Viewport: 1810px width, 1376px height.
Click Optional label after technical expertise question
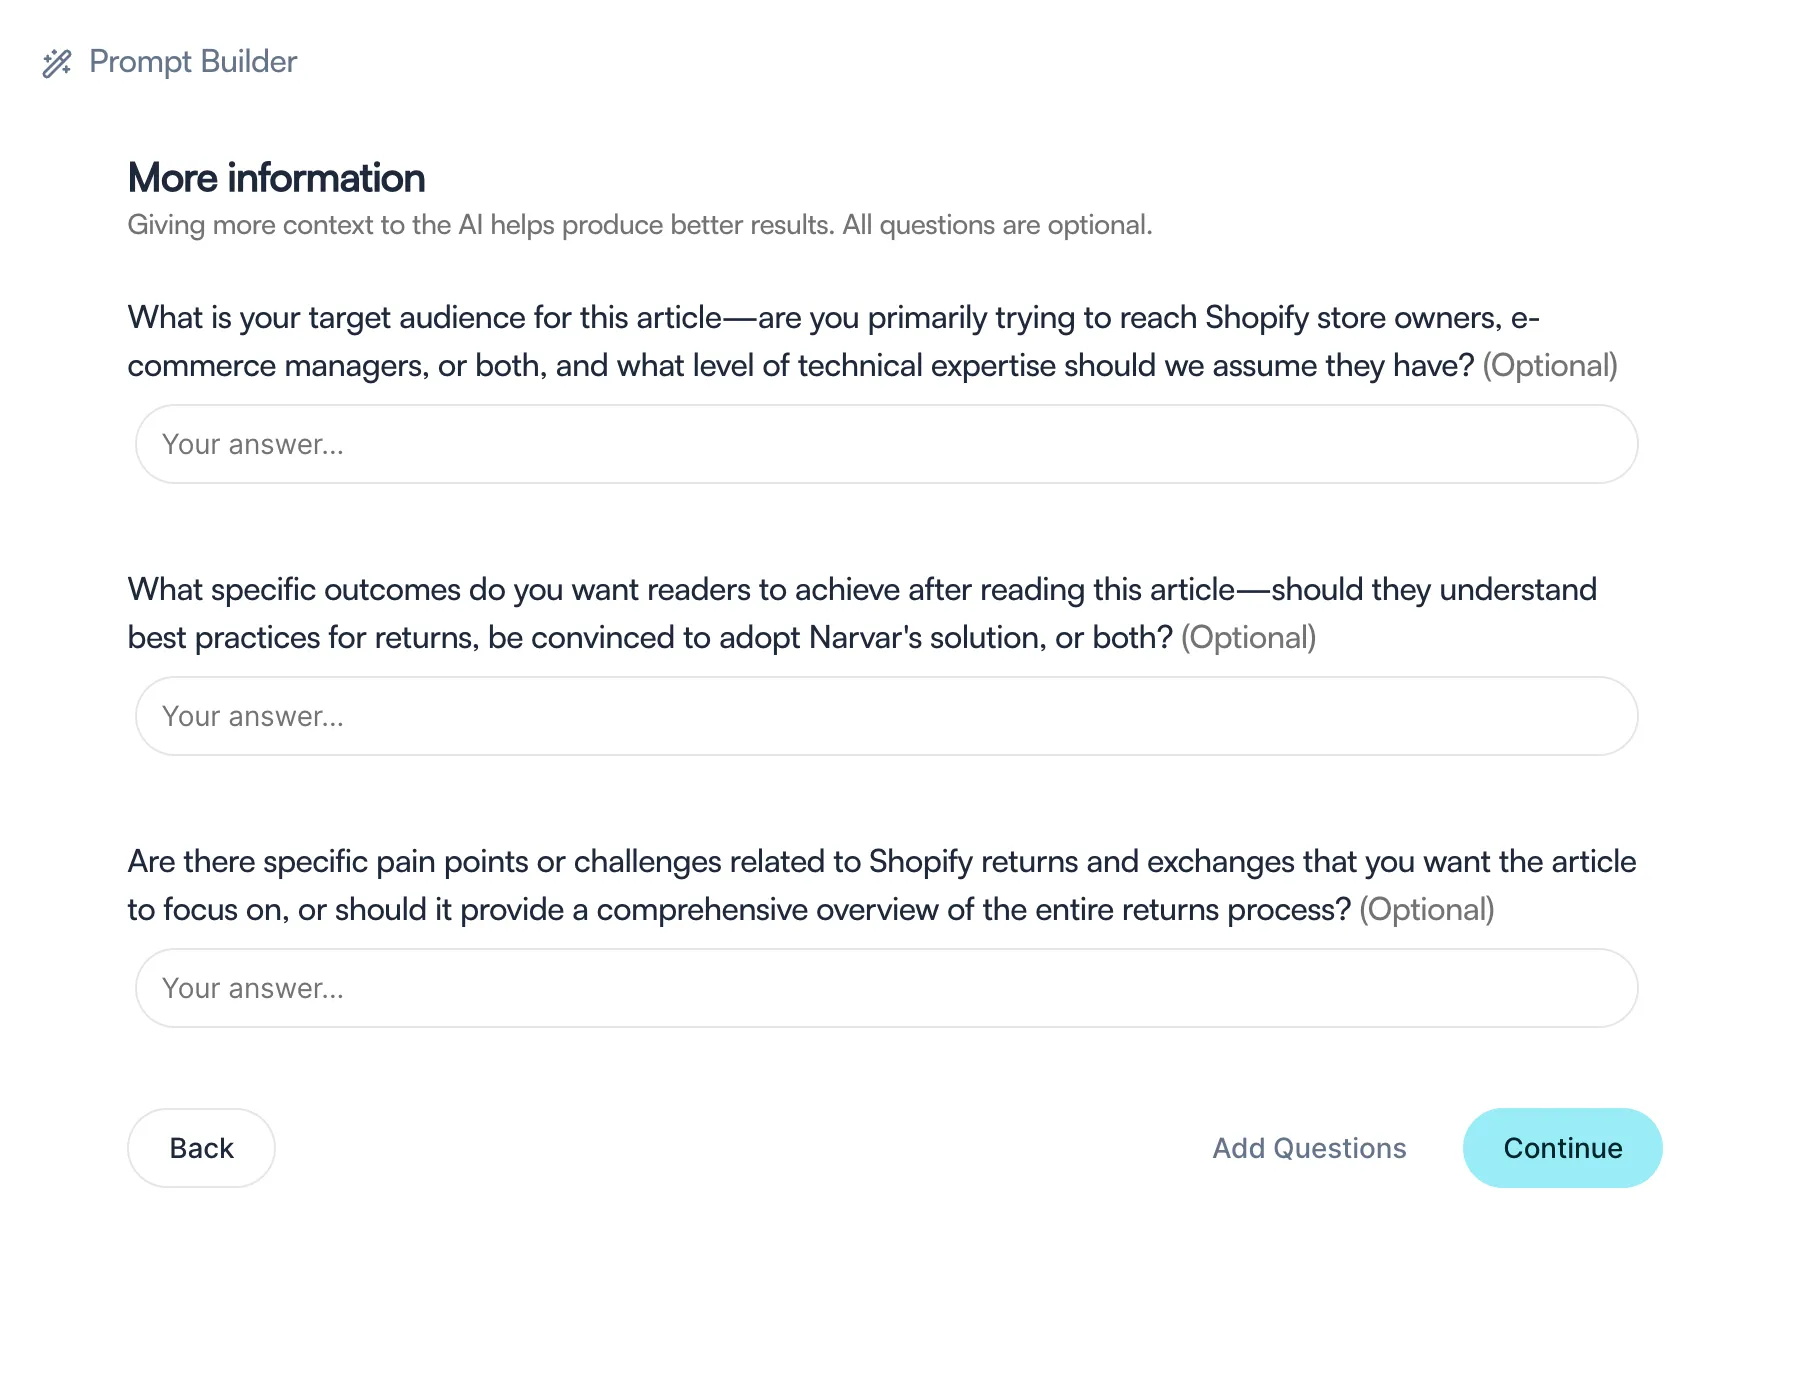[x=1550, y=366]
